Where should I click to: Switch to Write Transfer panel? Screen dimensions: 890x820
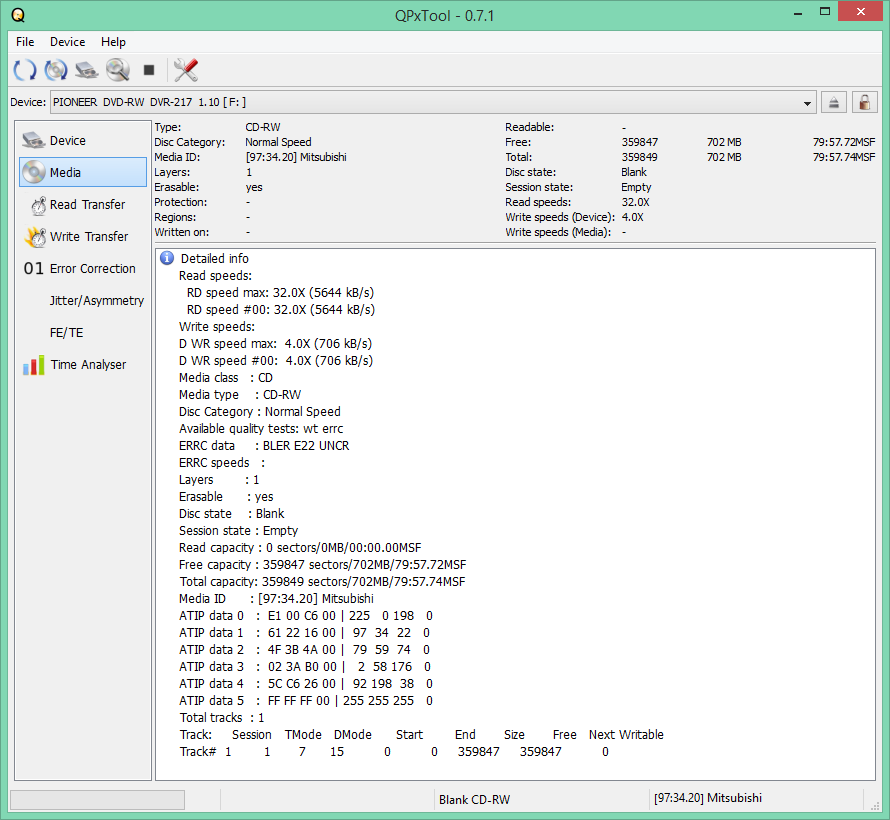[x=83, y=237]
